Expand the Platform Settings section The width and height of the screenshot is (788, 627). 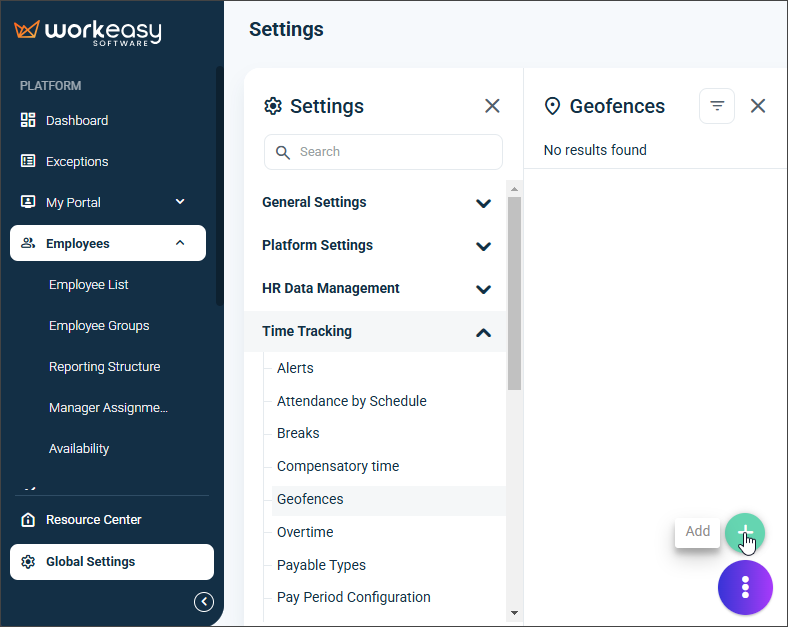tap(376, 246)
